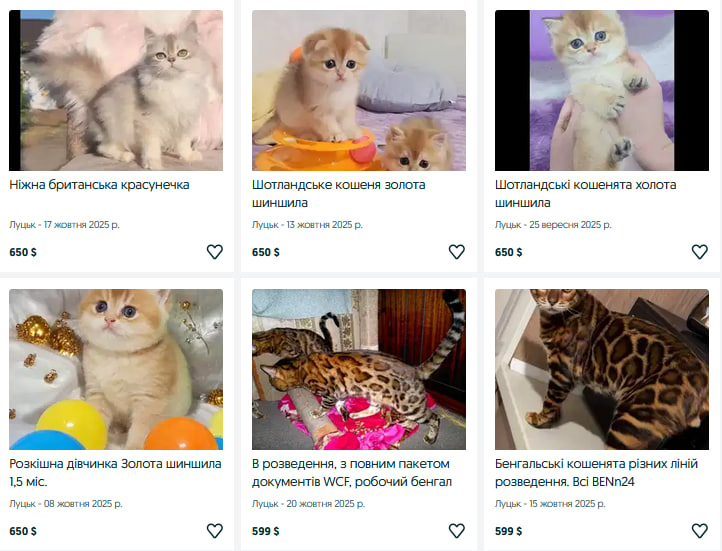Open photo of golden kitten on orange toy
Viewport: 722px width, 551px height.
pos(359,90)
